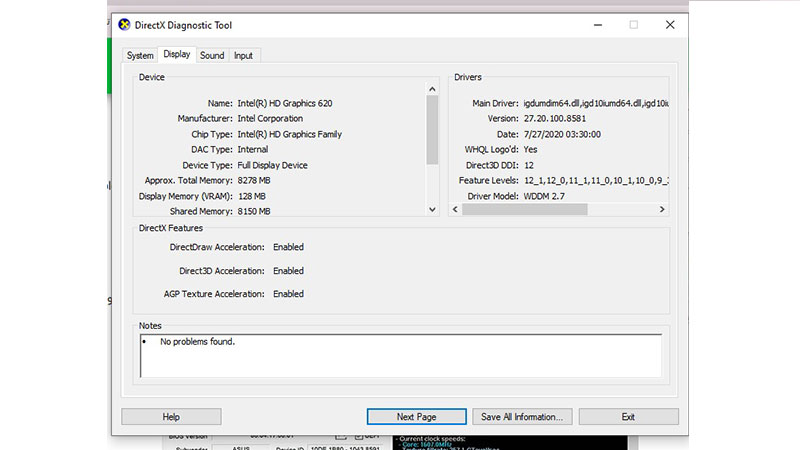The width and height of the screenshot is (800, 450).
Task: Click Feature Levels value '12_1,12_0...'
Action: click(x=595, y=181)
